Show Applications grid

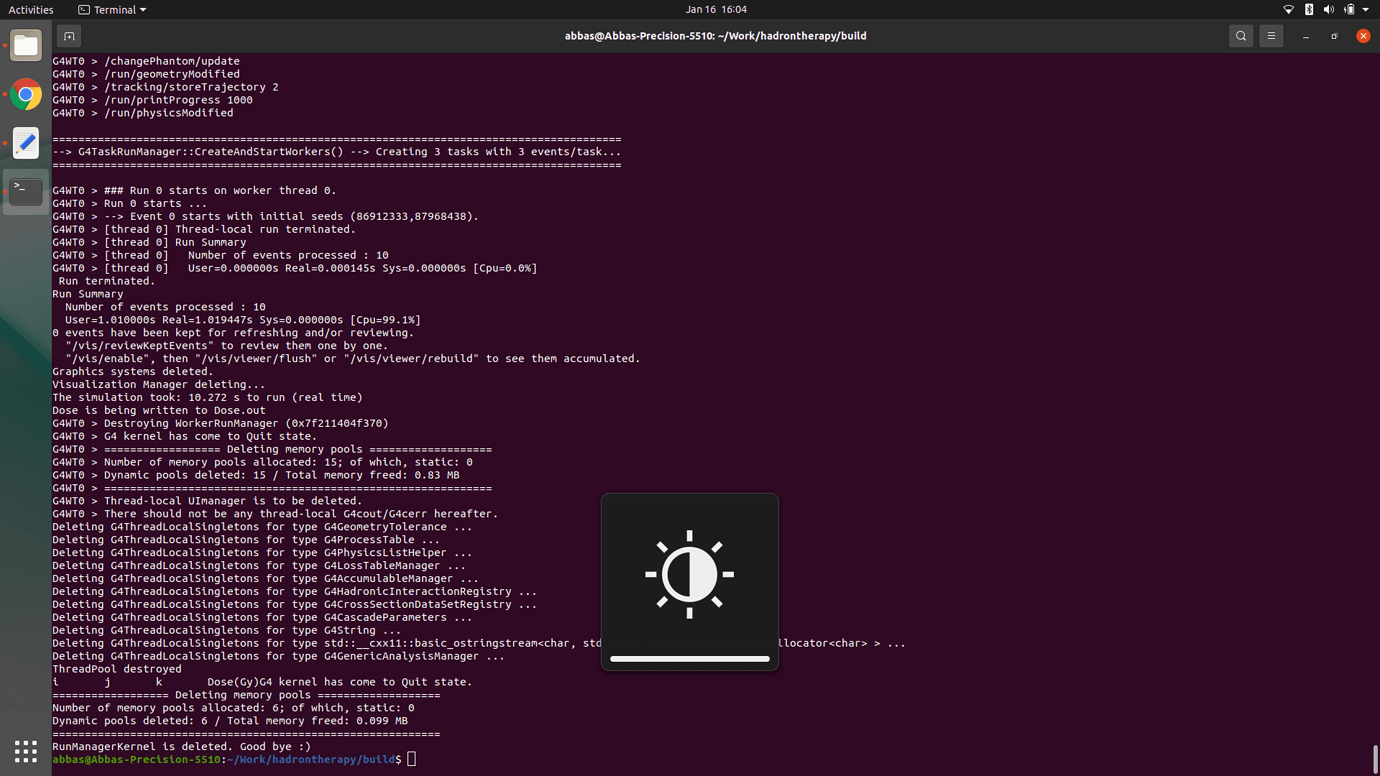coord(26,751)
